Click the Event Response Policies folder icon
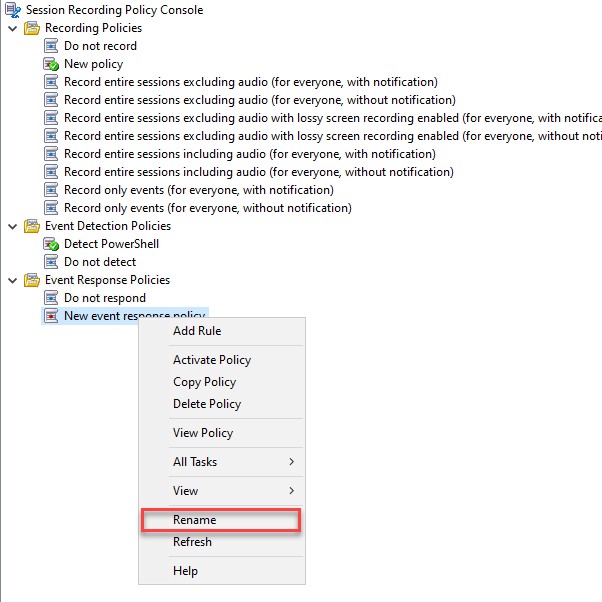Image resolution: width=602 pixels, height=602 pixels. click(31, 280)
